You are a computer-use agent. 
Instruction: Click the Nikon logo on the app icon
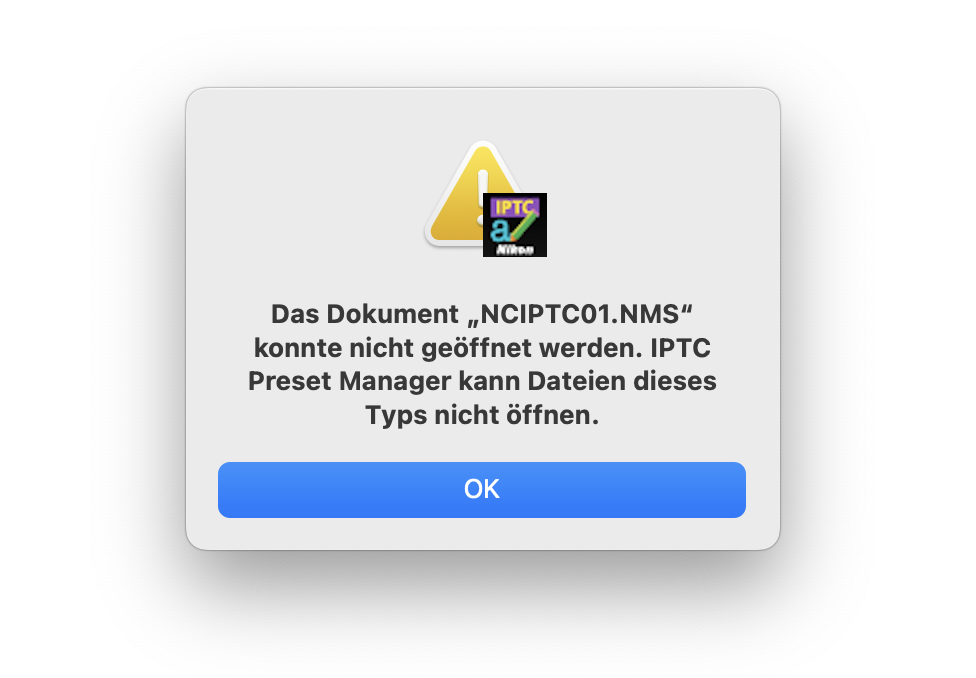point(515,250)
